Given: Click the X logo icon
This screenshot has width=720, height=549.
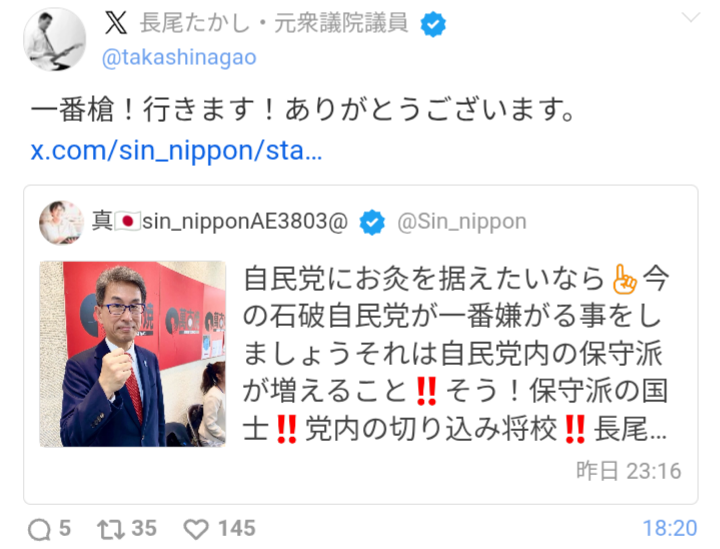Looking at the screenshot, I should (116, 23).
